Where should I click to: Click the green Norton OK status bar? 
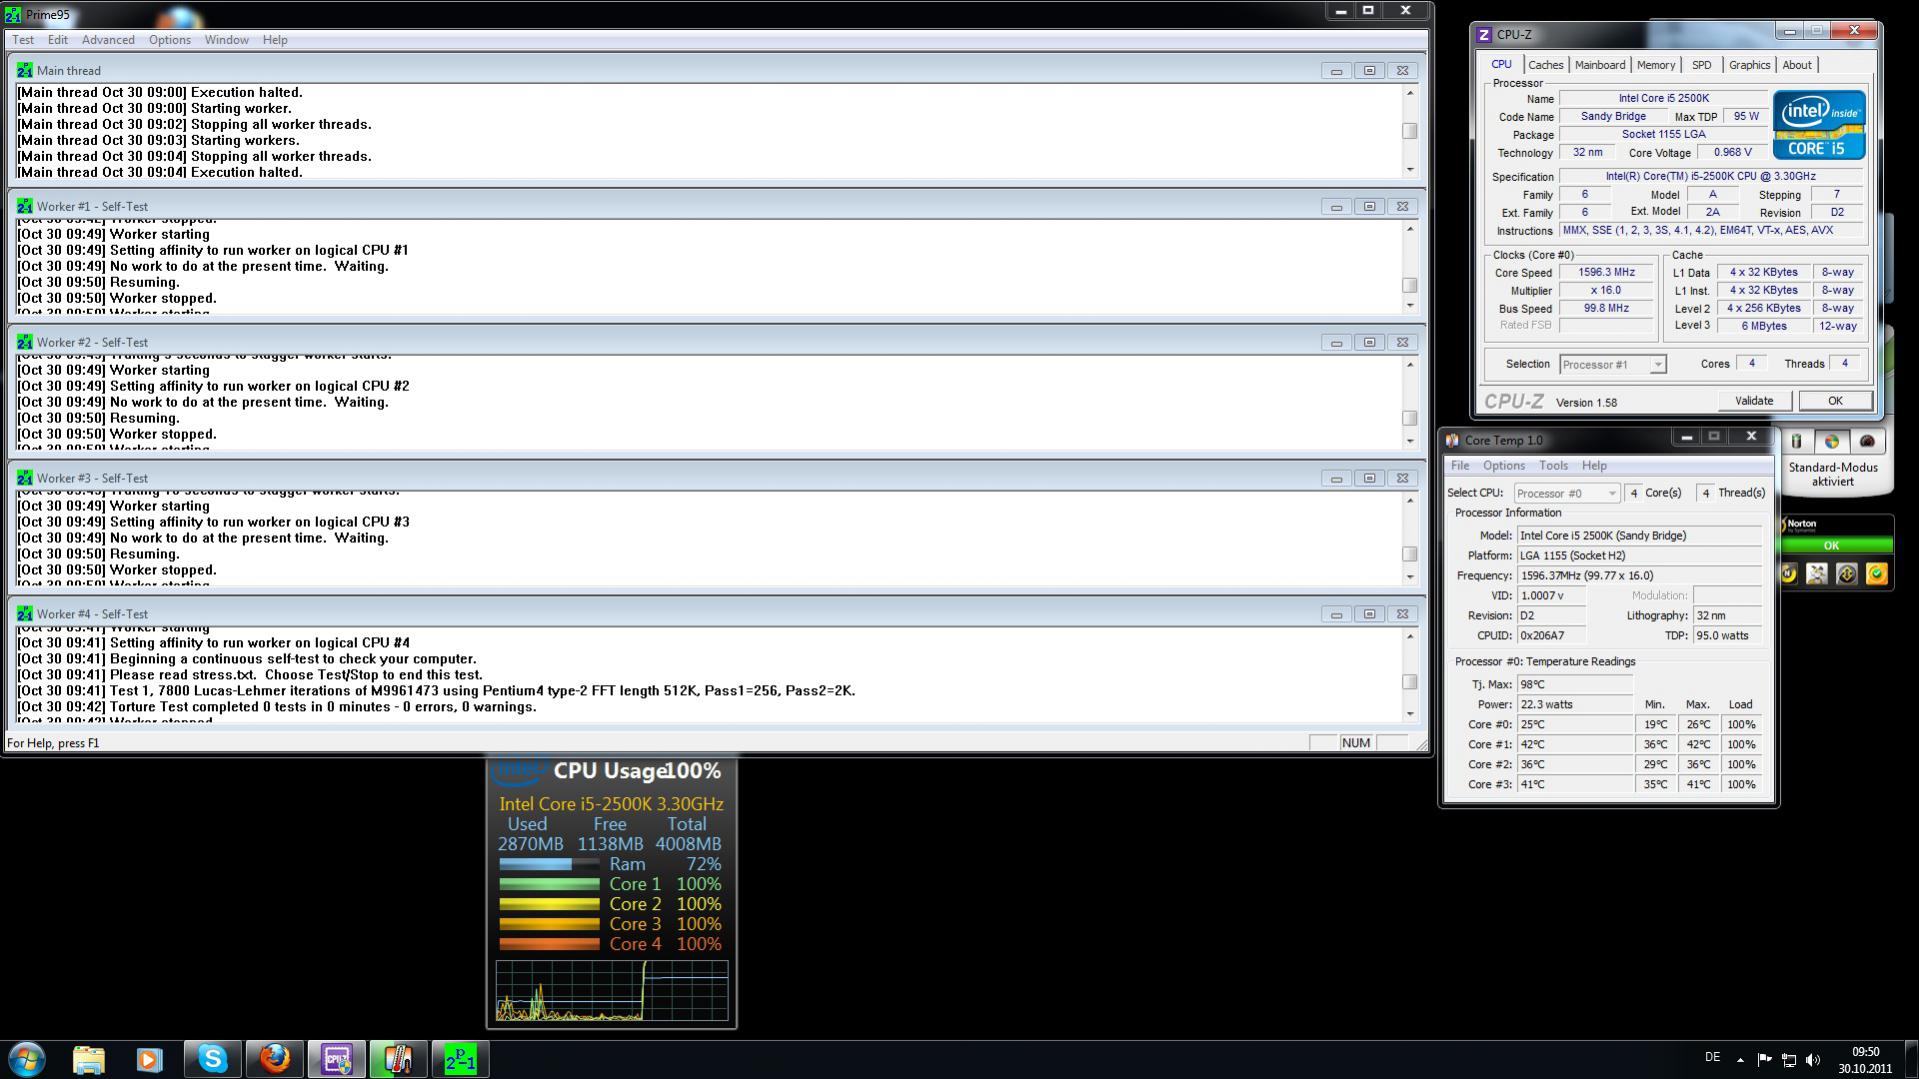[x=1831, y=546]
